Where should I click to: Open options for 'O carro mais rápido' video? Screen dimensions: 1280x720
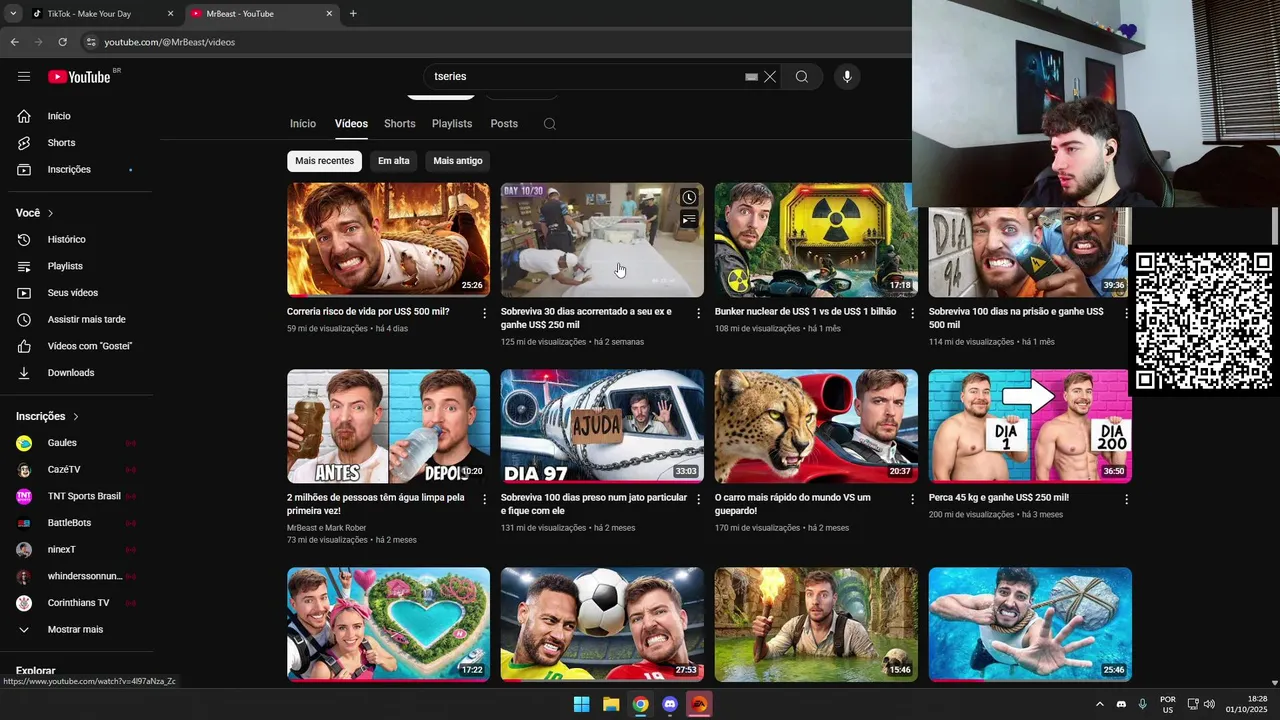click(912, 499)
